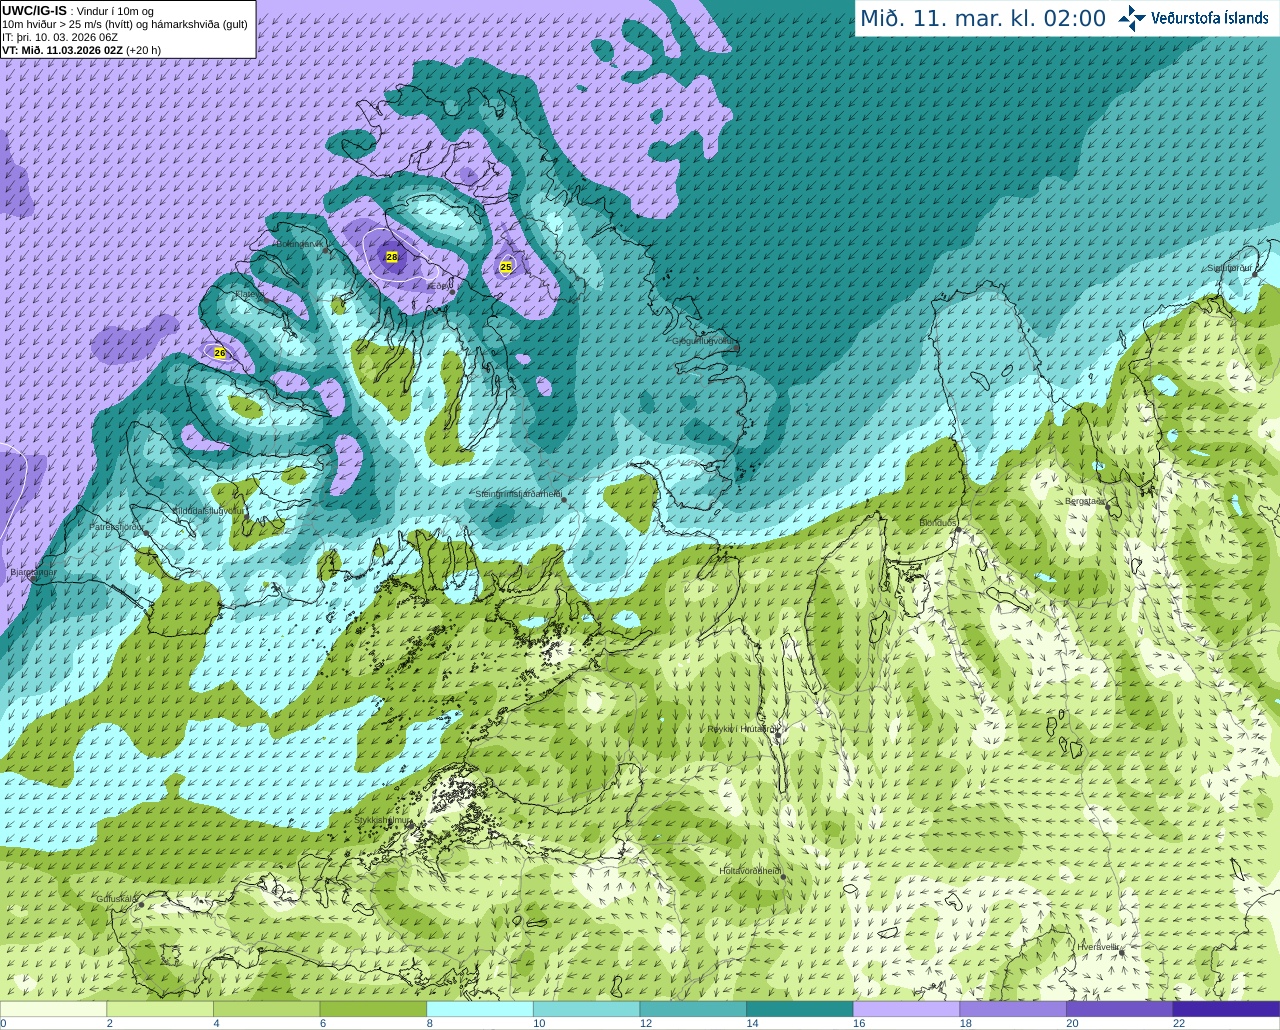Image resolution: width=1280 pixels, height=1030 pixels.
Task: Click the Gjögurflugvöllur place label
Action: 704,341
